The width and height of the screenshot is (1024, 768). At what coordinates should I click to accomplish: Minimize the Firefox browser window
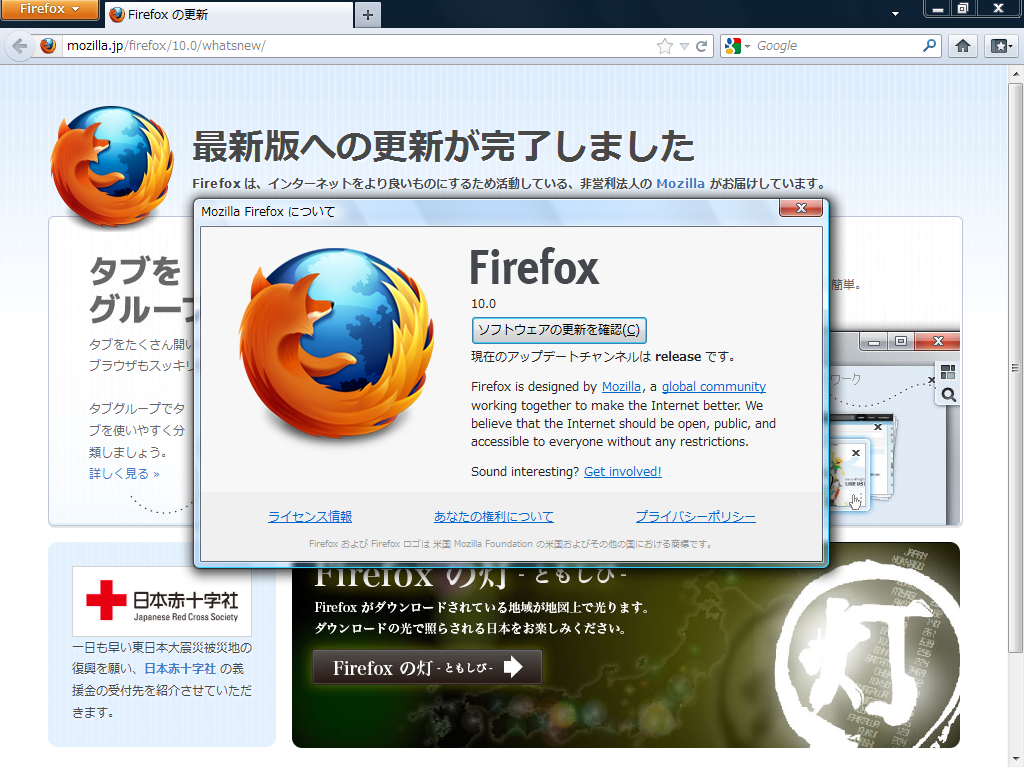pyautogui.click(x=938, y=8)
